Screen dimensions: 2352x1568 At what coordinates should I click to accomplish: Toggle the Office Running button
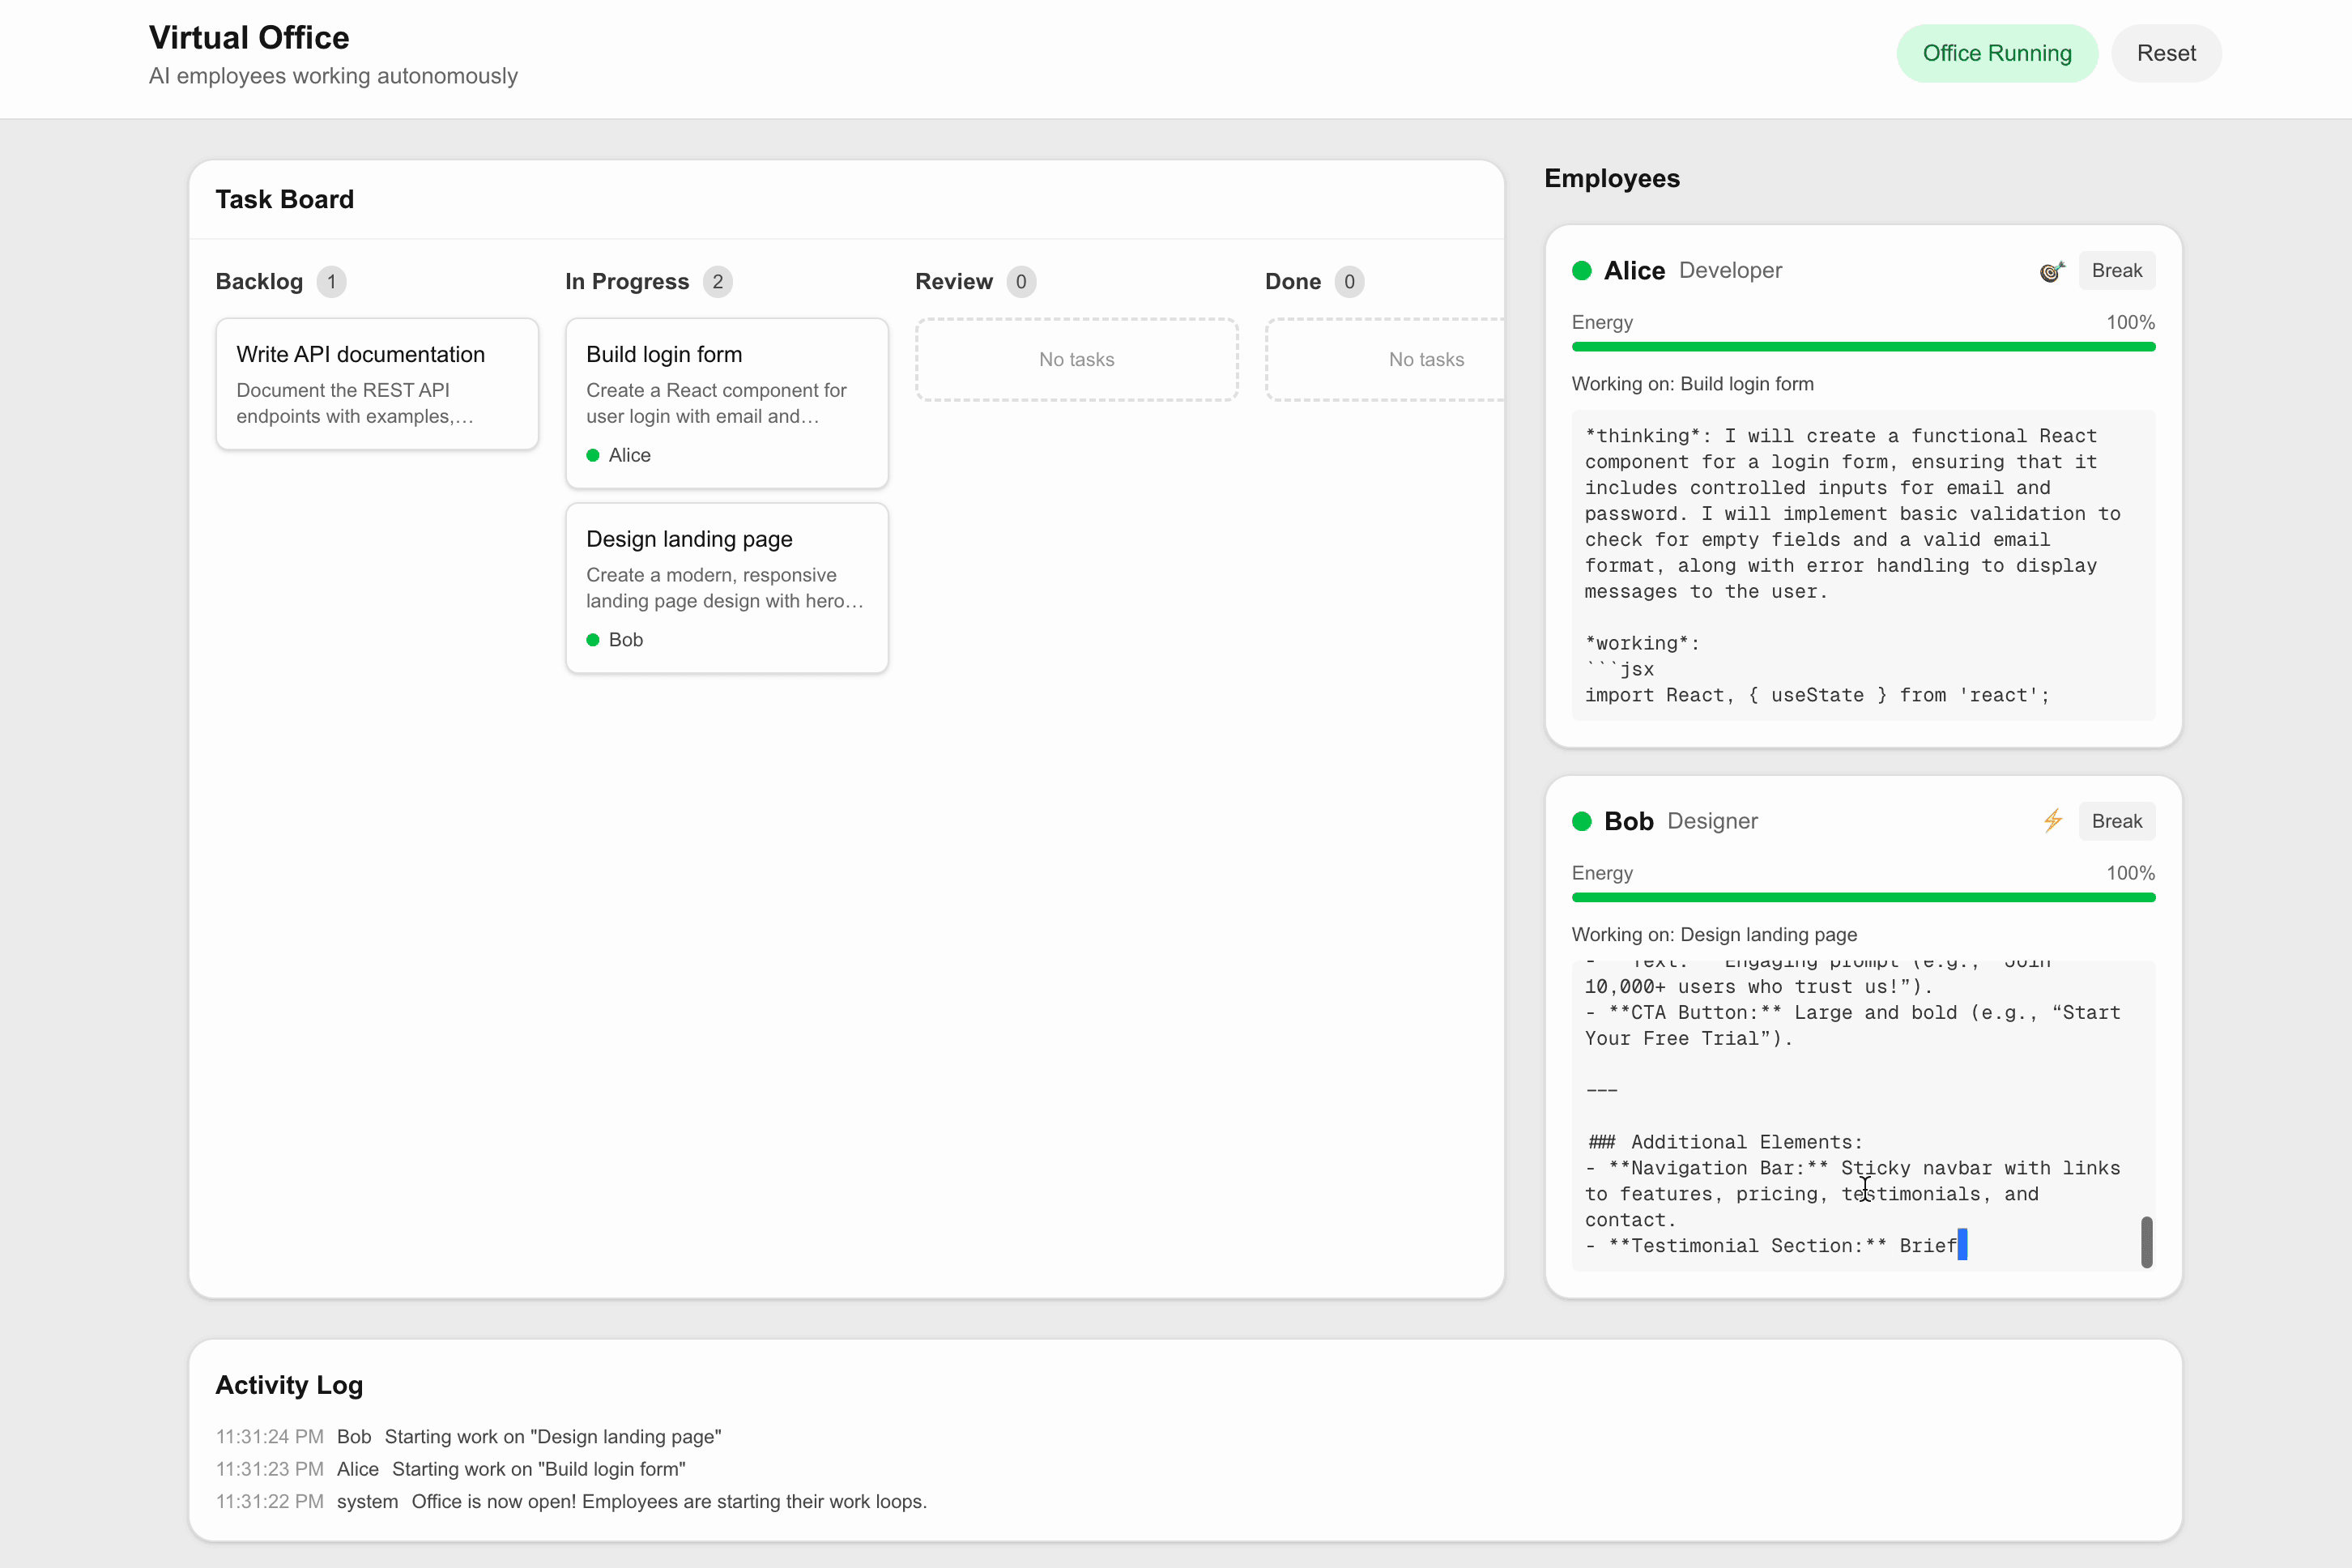[1997, 53]
